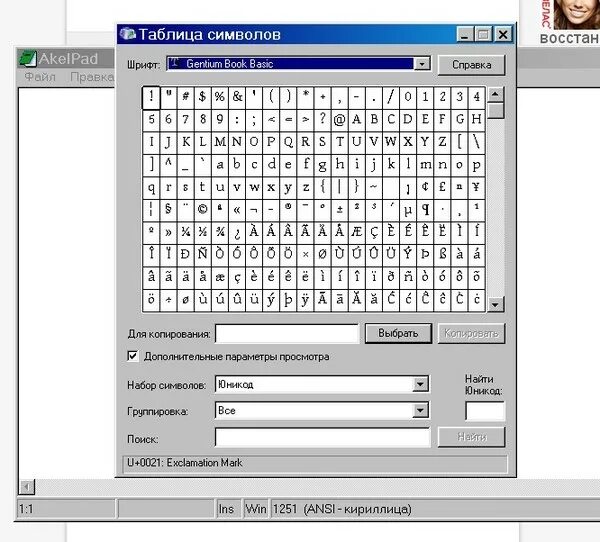This screenshot has height=542, width=600.
Task: Click the AkelPad application icon
Action: (x=28, y=59)
